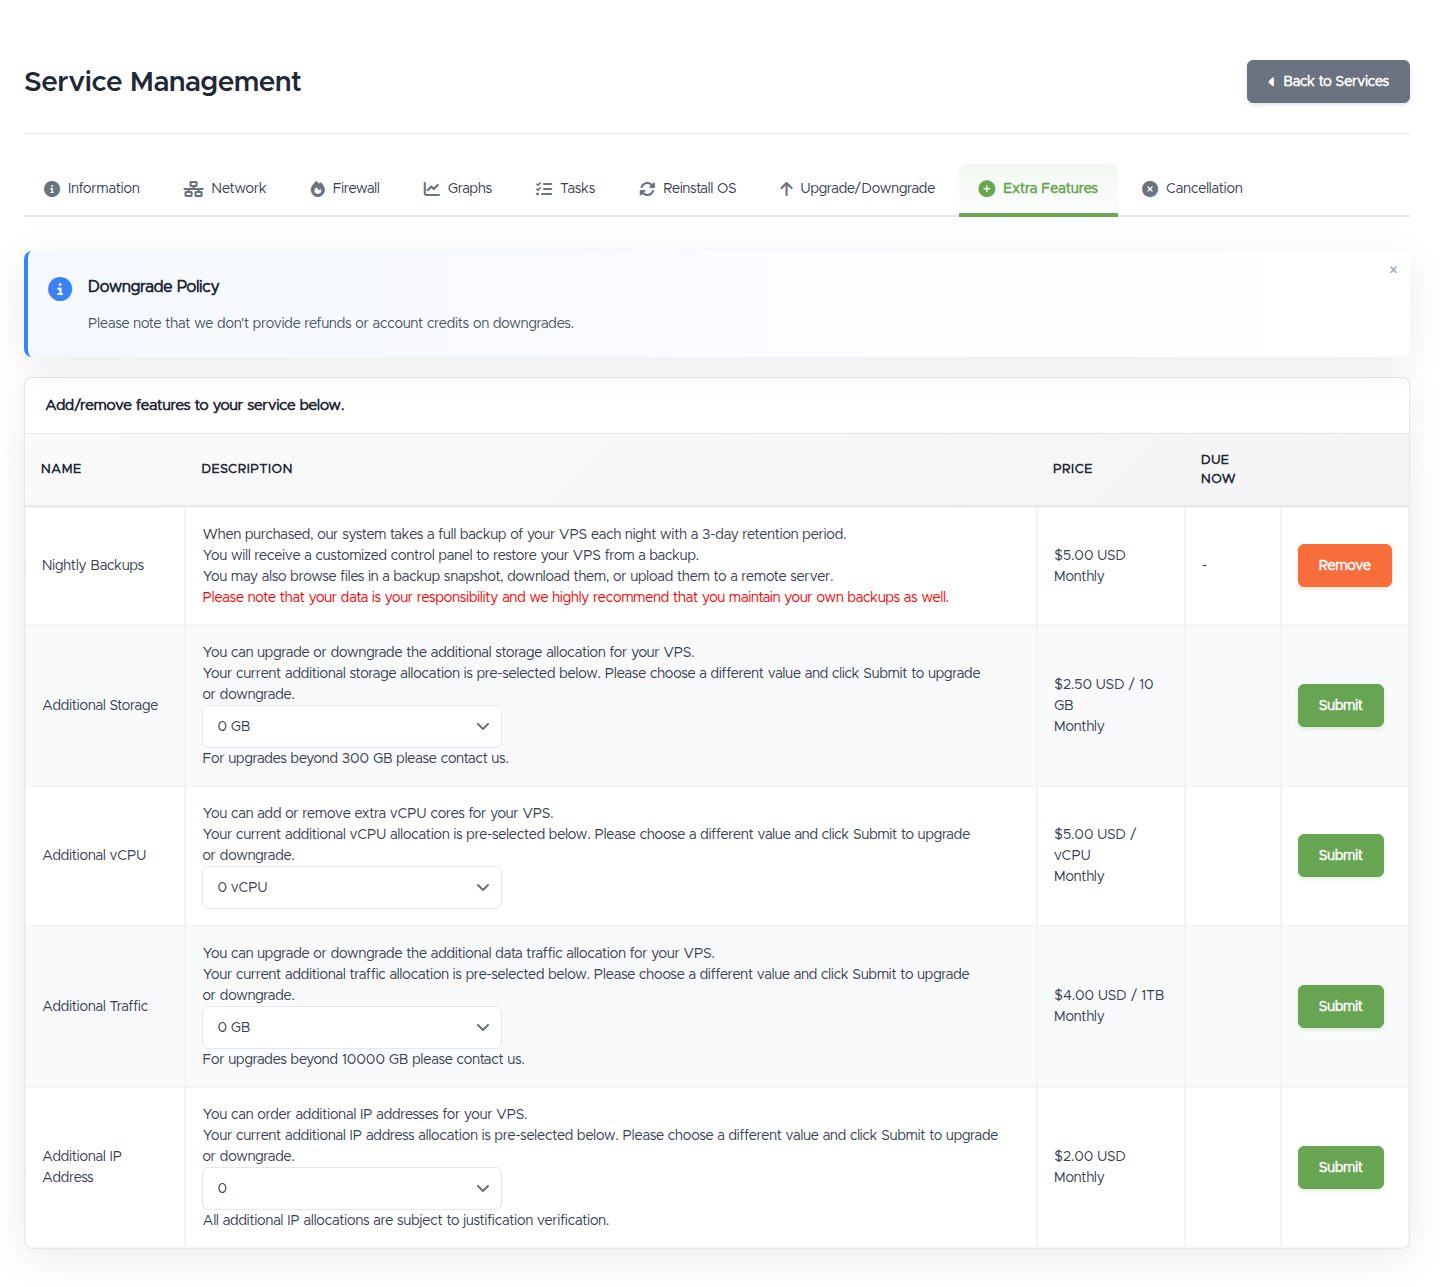The image size is (1440, 1287).
Task: Switch to the Network tab
Action: [x=225, y=189]
